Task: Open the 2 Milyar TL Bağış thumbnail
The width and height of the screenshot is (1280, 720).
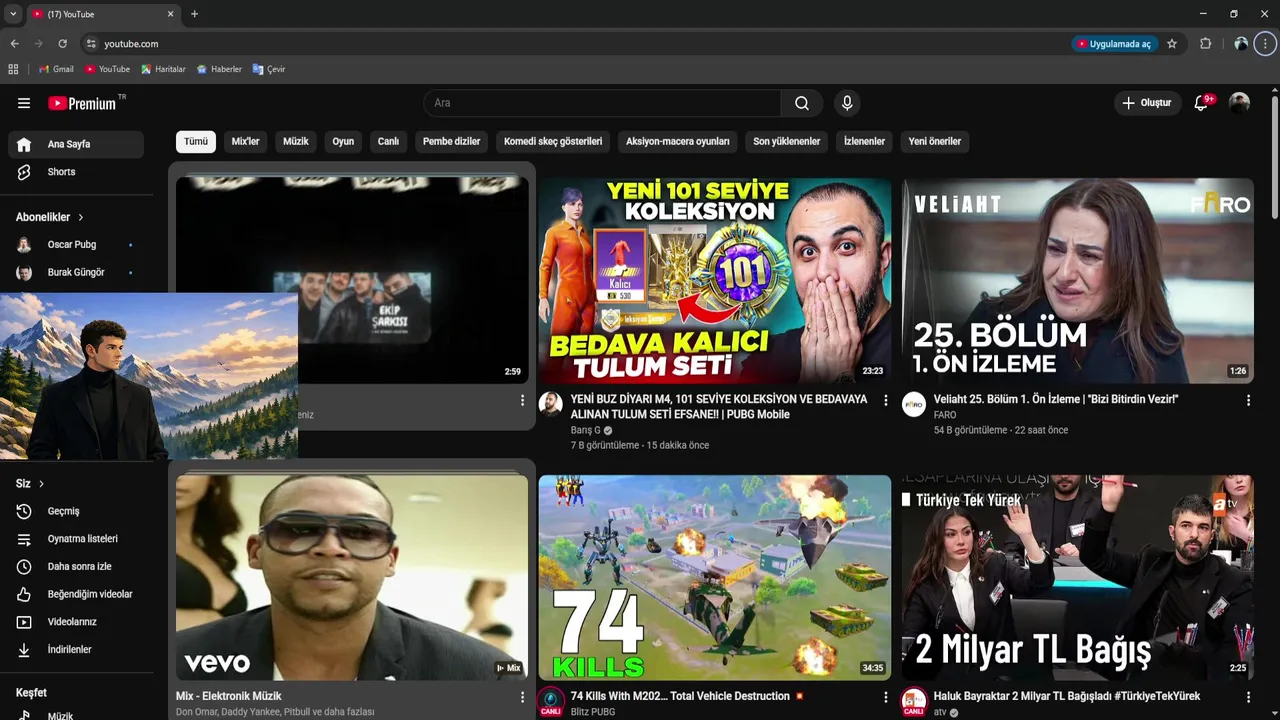Action: [x=1078, y=578]
